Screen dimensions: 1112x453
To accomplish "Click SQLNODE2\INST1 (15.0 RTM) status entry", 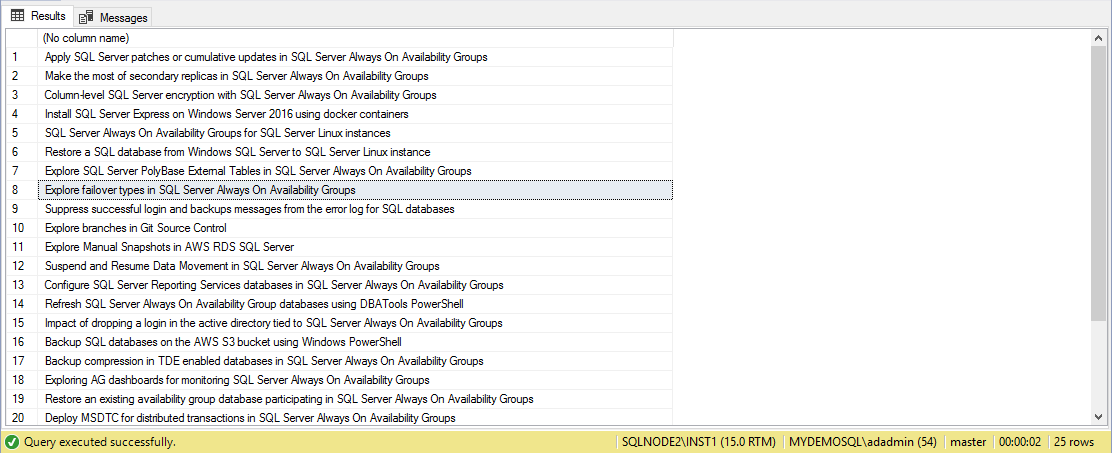I will [x=698, y=442].
